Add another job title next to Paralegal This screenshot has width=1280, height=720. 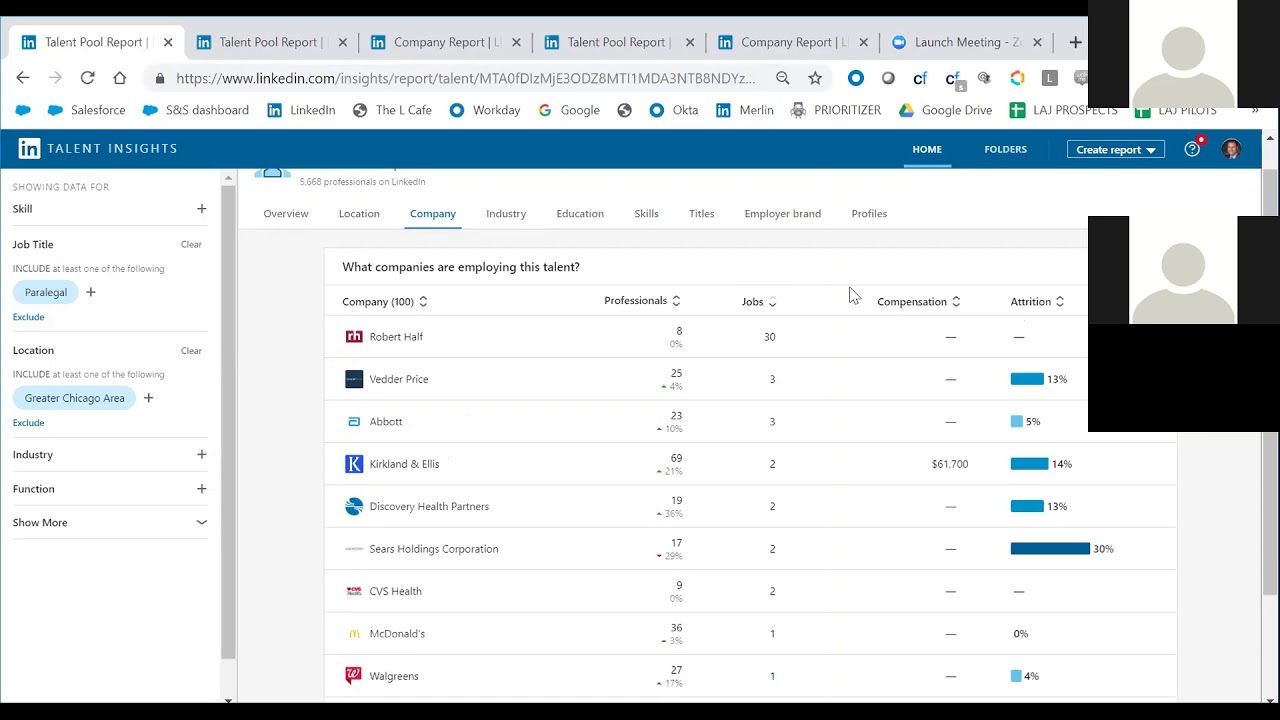pyautogui.click(x=91, y=292)
